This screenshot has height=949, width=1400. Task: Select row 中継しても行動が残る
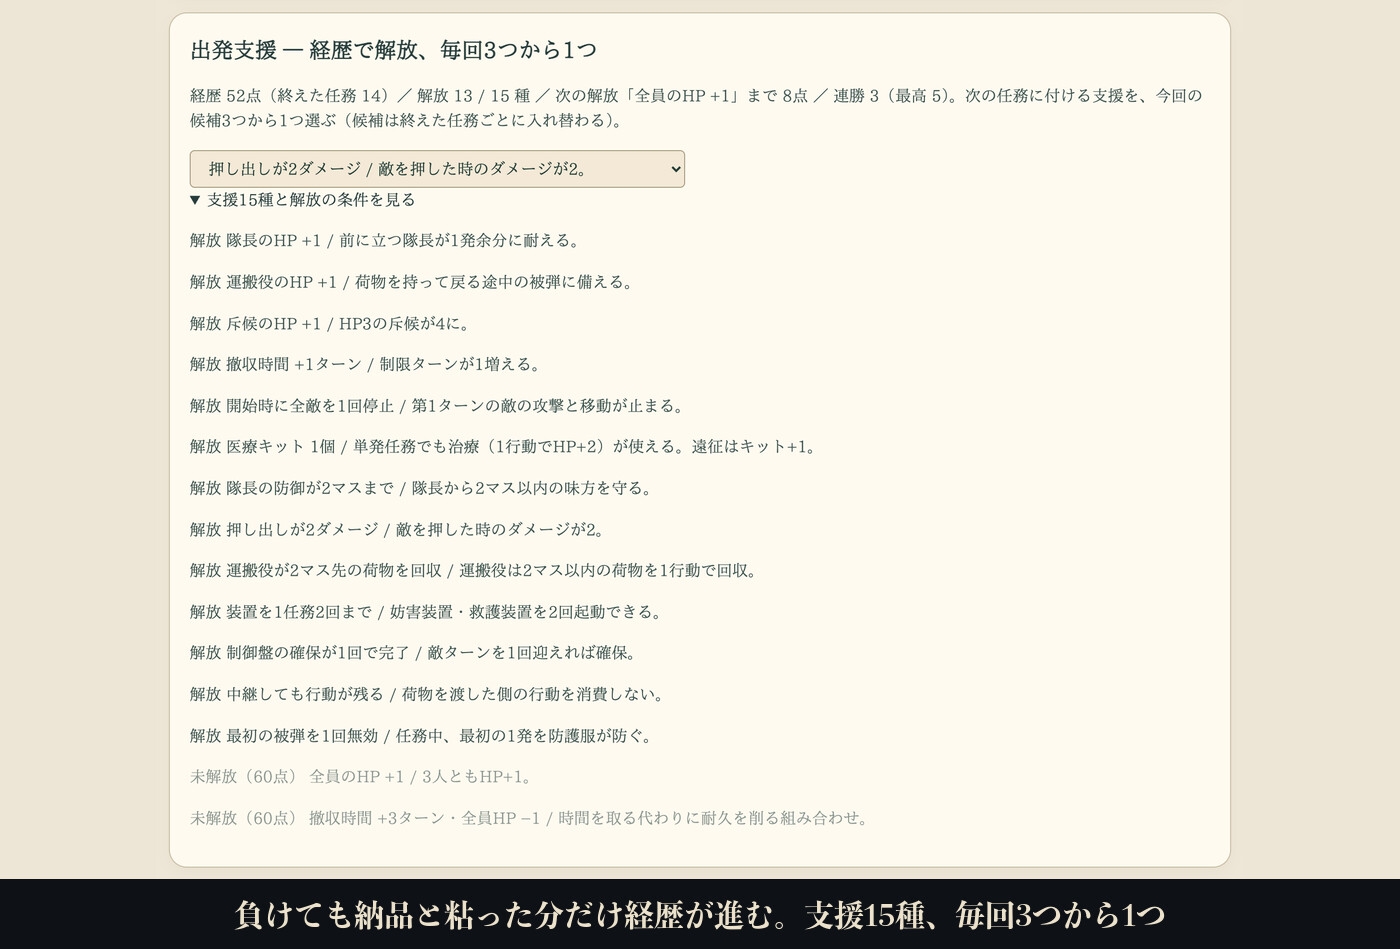(429, 694)
